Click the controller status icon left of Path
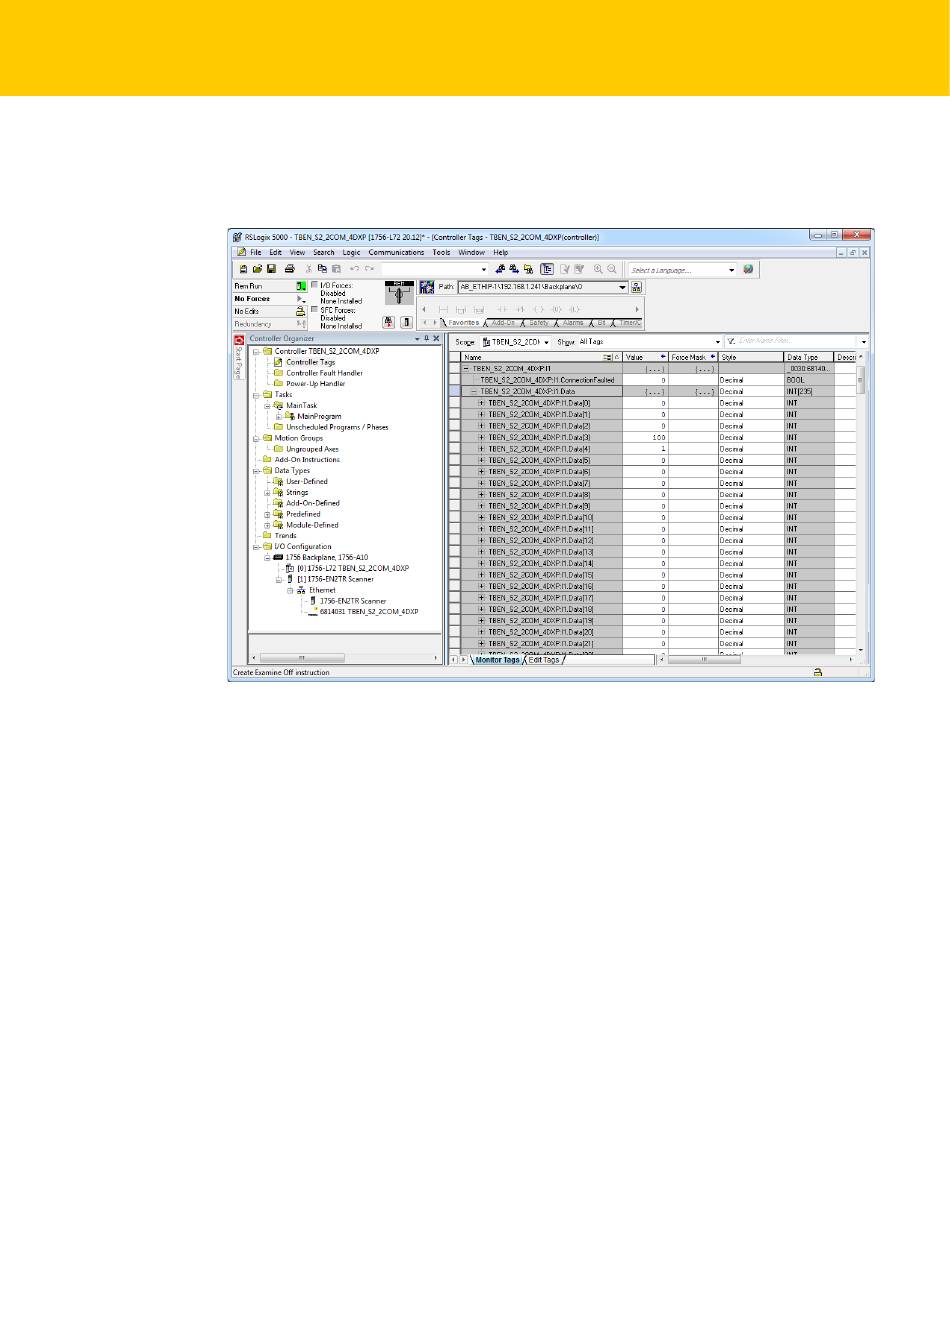The image size is (950, 1344). tap(426, 287)
